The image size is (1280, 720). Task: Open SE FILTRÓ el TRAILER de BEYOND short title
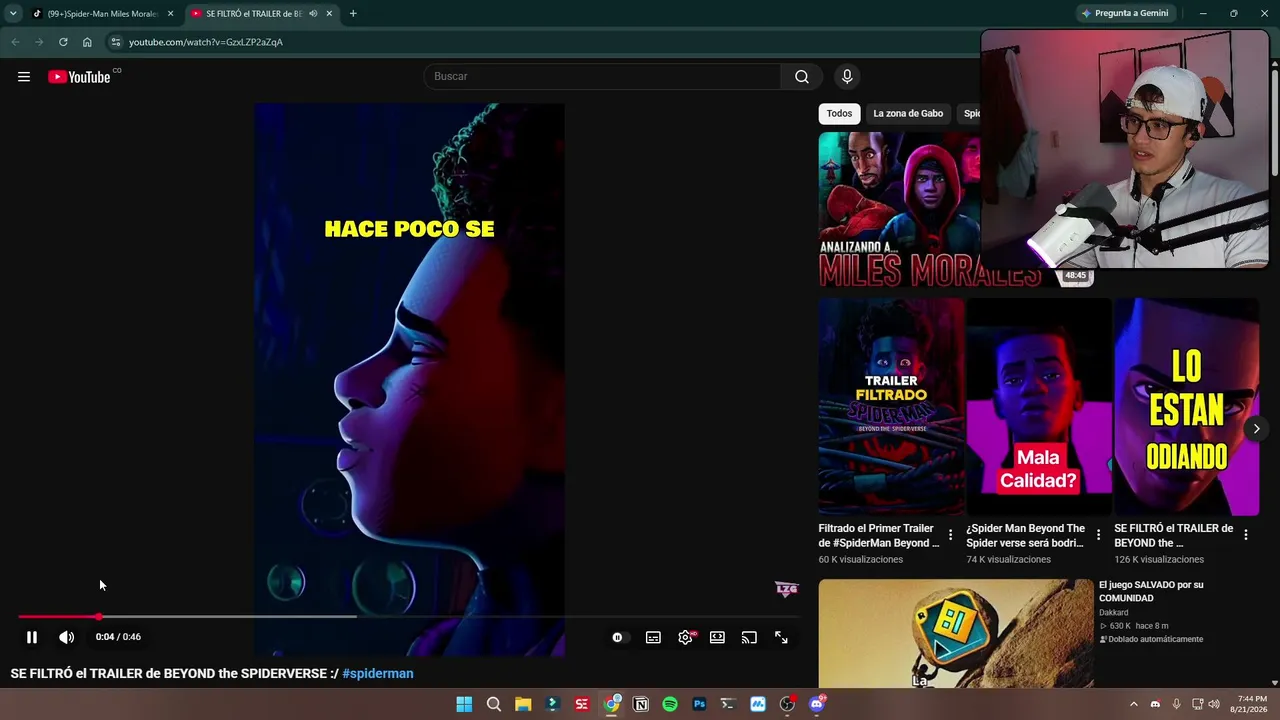tap(1174, 535)
